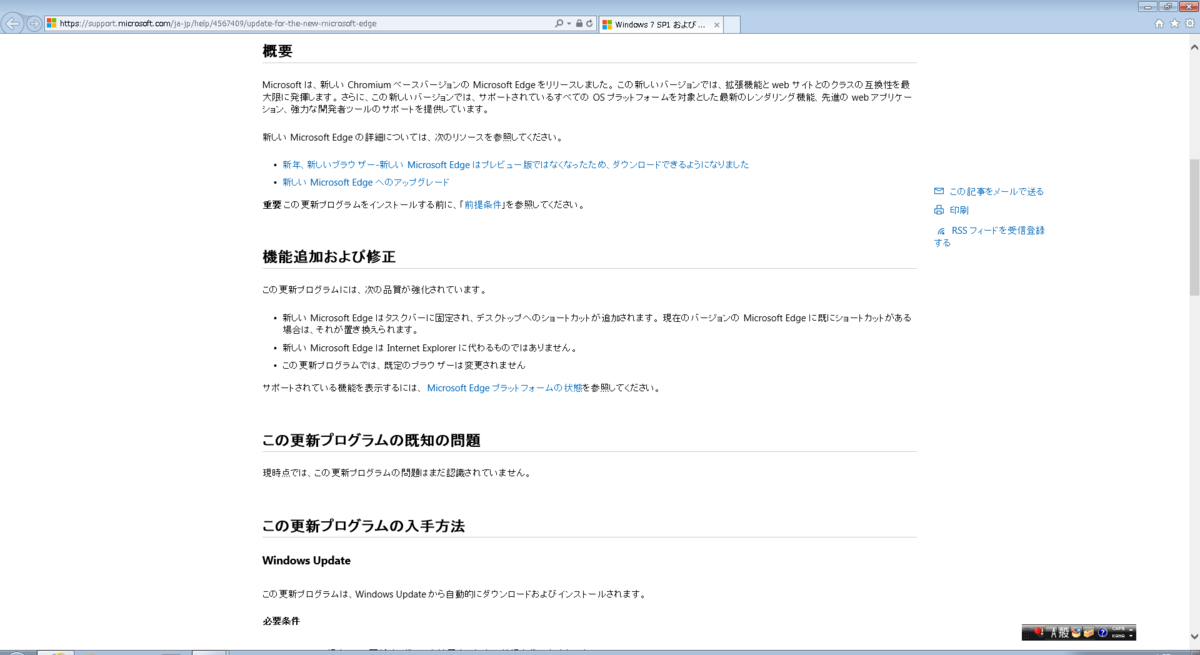Viewport: 1200px width, 655px height.
Task: Click the security lock icon in address bar
Action: pos(579,23)
